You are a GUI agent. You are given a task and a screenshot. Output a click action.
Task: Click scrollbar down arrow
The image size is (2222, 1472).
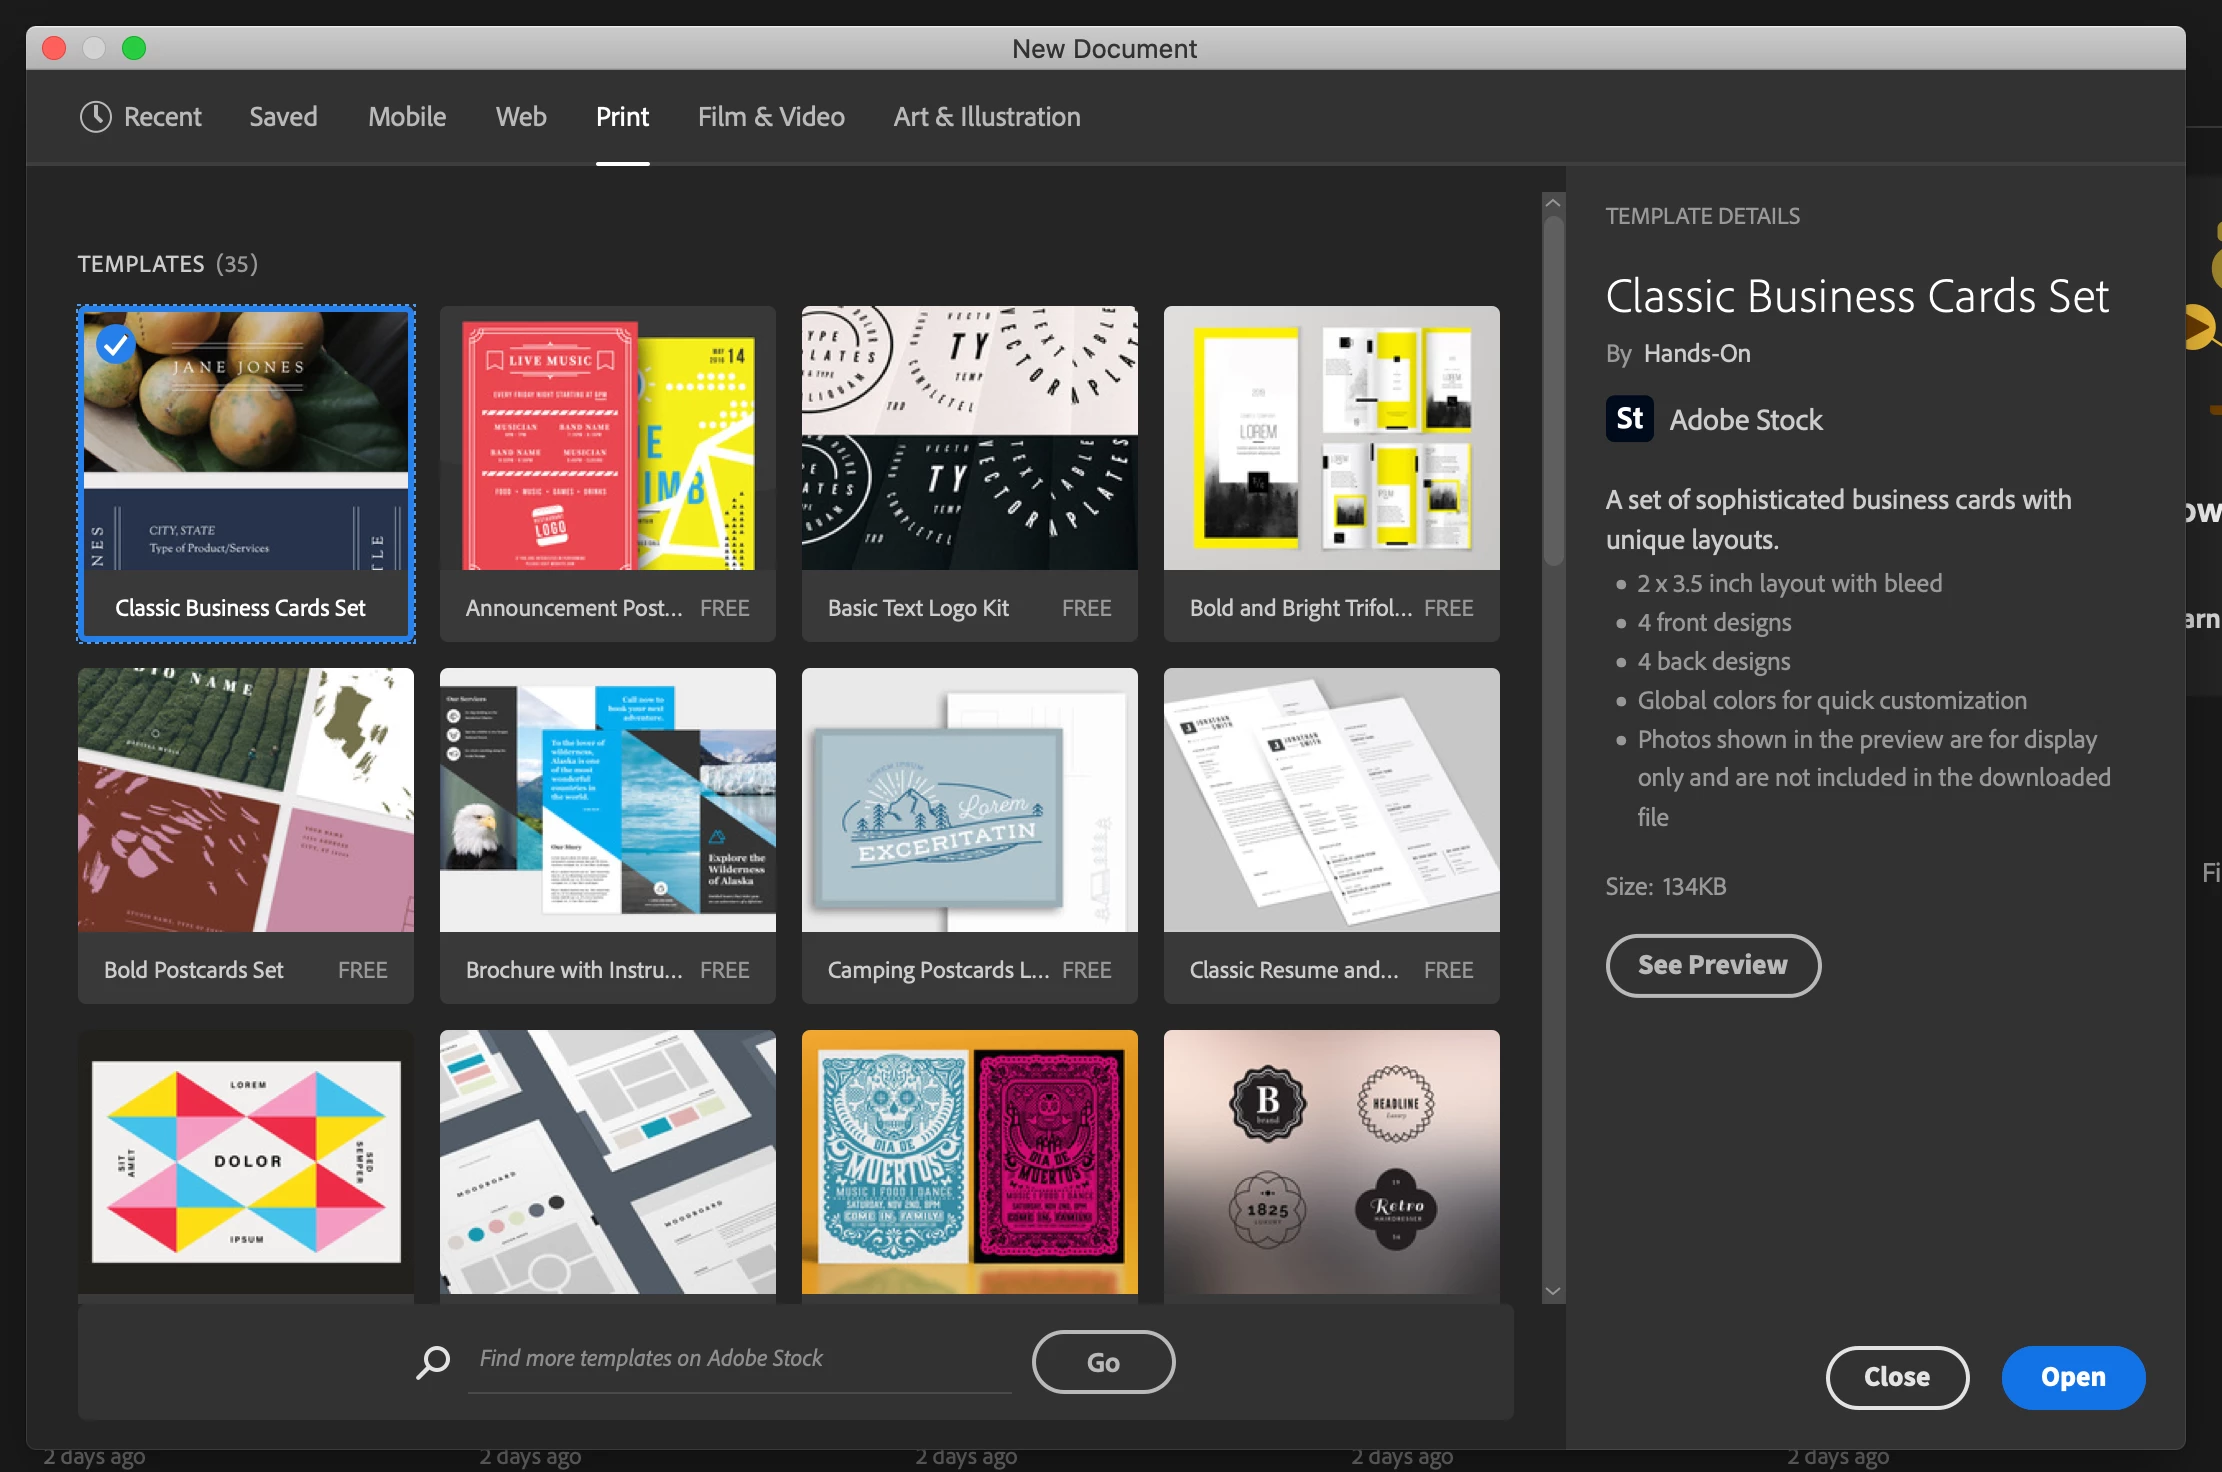point(1553,1291)
